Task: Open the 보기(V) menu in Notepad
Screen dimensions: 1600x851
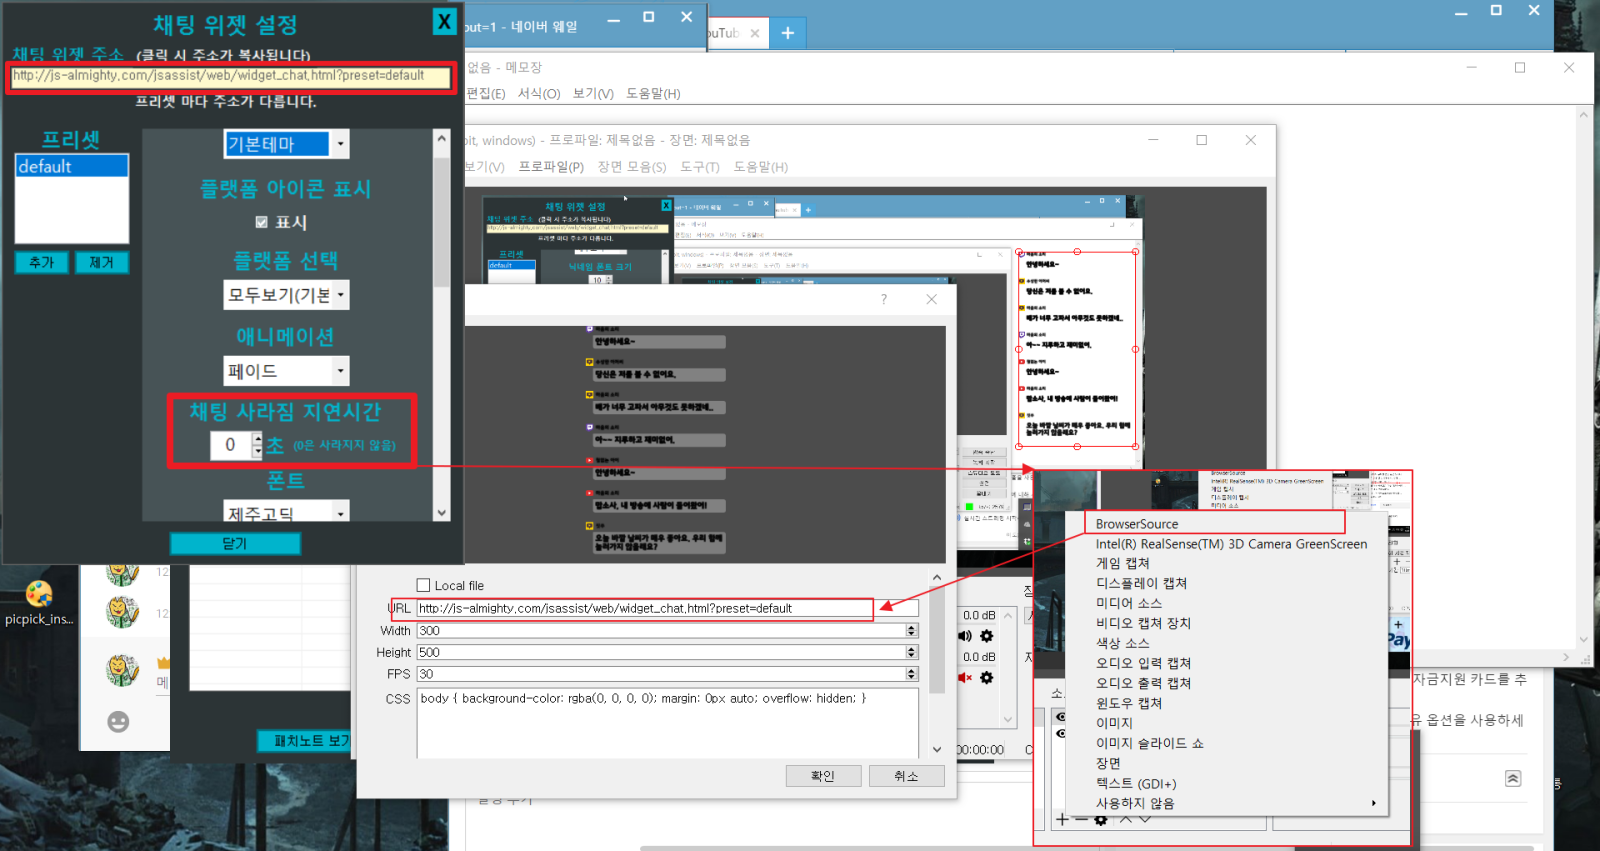Action: (593, 93)
